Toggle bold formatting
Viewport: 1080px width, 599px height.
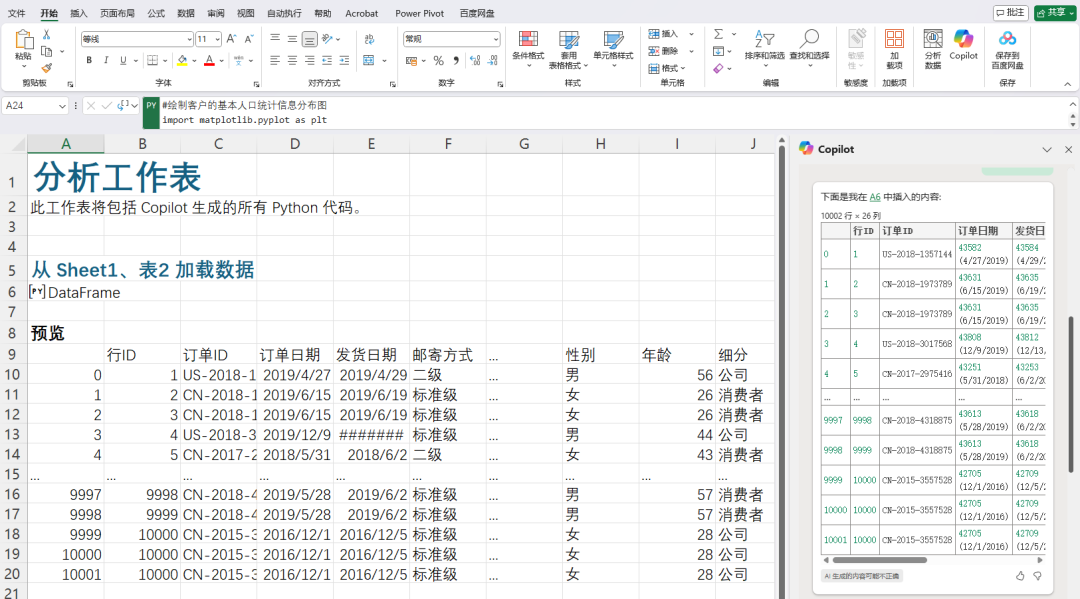coord(89,60)
